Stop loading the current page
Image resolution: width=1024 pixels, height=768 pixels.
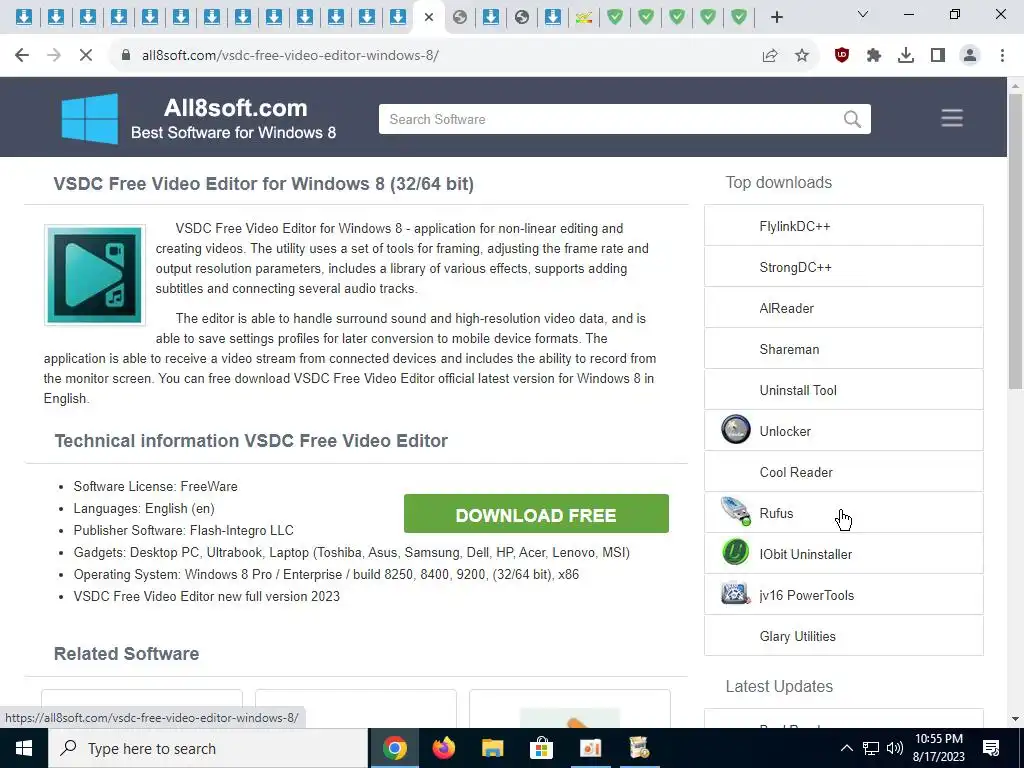tap(86, 56)
